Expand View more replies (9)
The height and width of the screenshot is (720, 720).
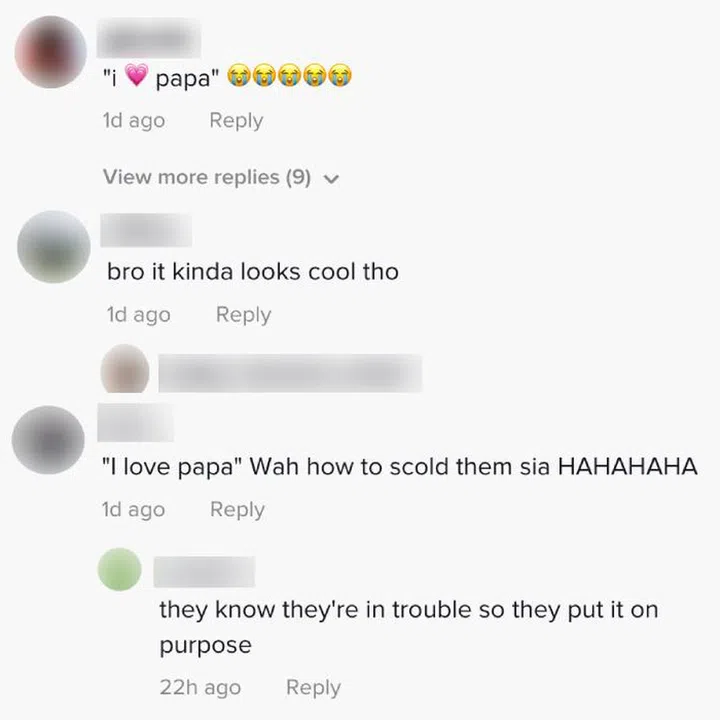221,177
